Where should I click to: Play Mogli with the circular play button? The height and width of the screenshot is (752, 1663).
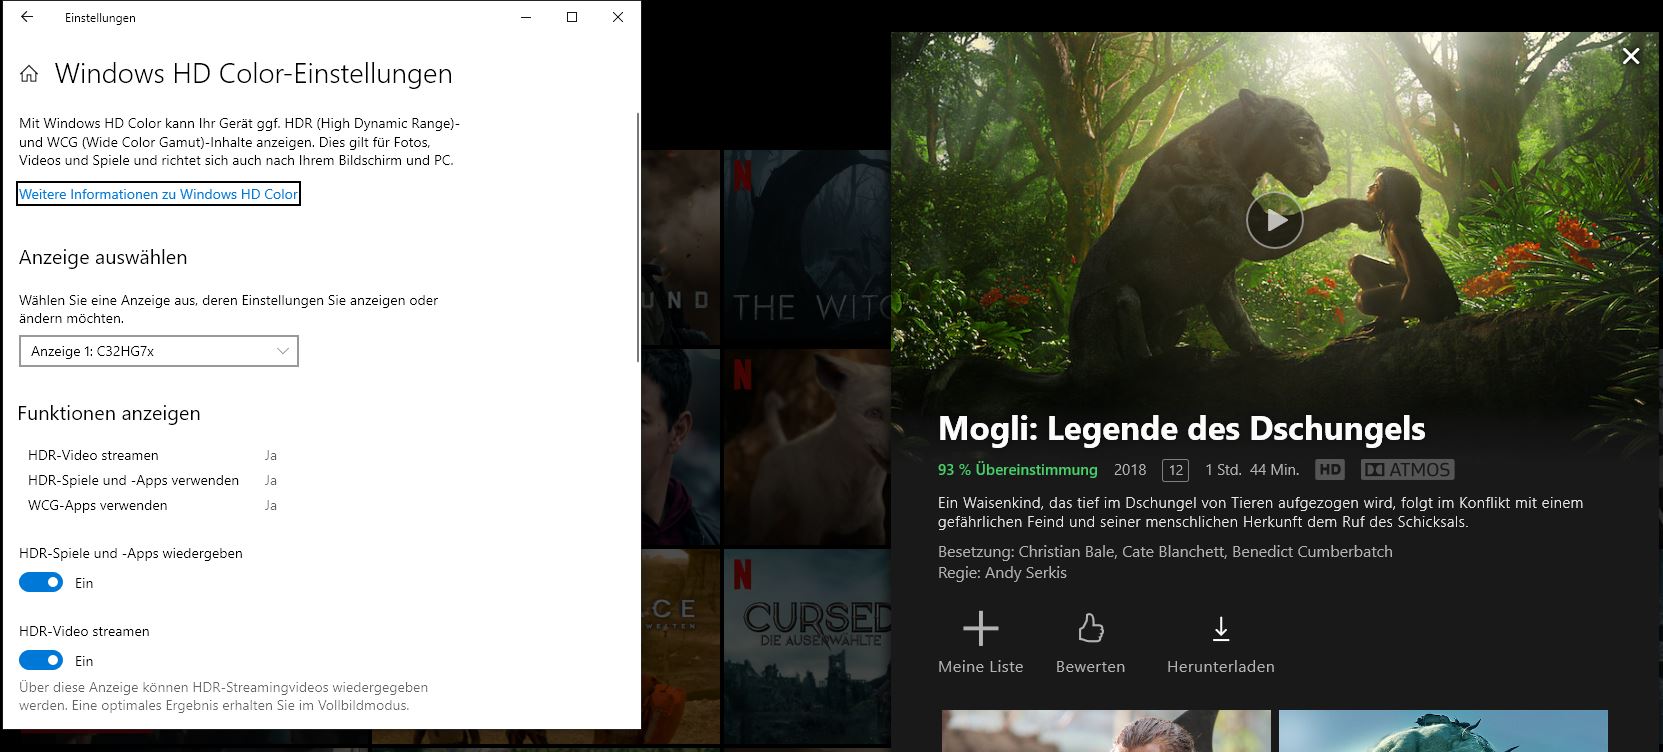[x=1274, y=219]
